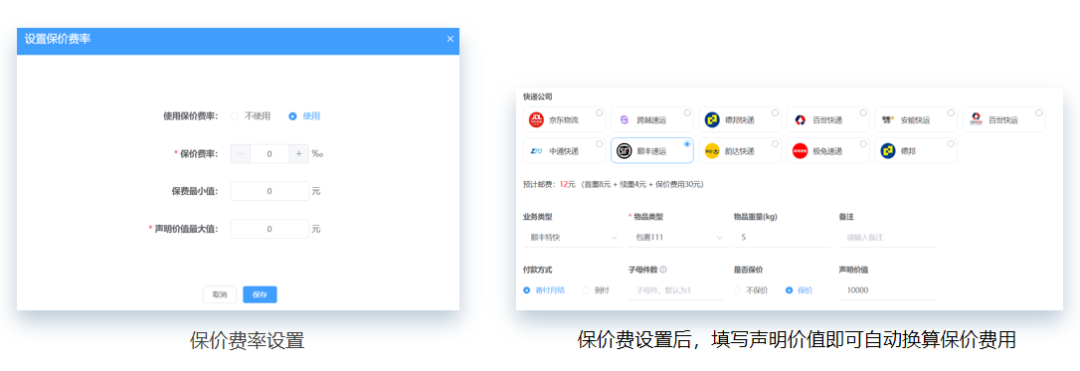Close the 设置保价费率 dialog
Viewport: 1080px width, 371px height.
coord(450,39)
